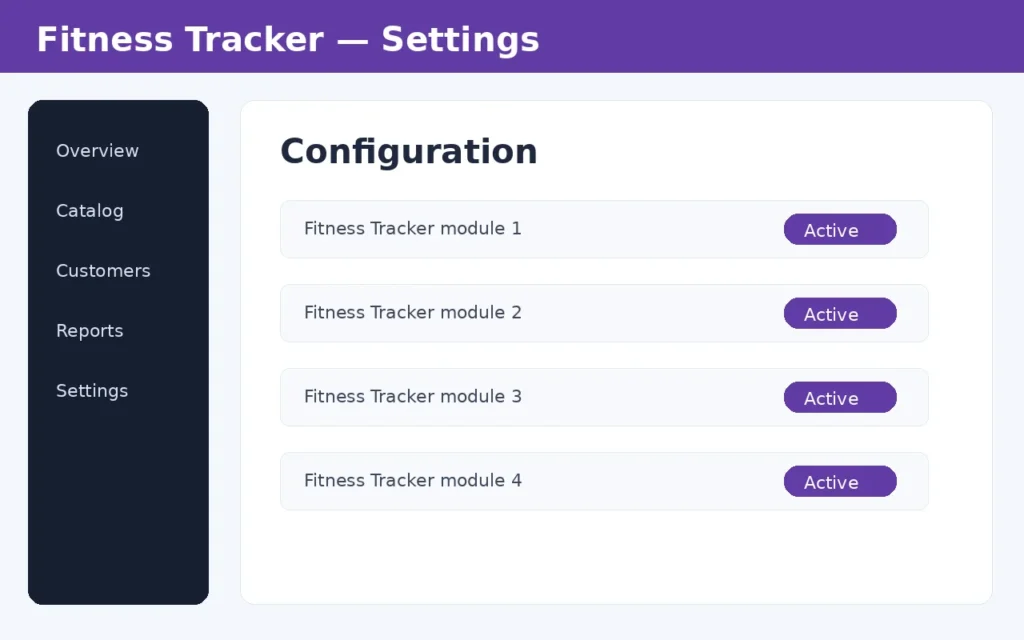The height and width of the screenshot is (640, 1024).
Task: Select the module 4 row card
Action: [604, 481]
